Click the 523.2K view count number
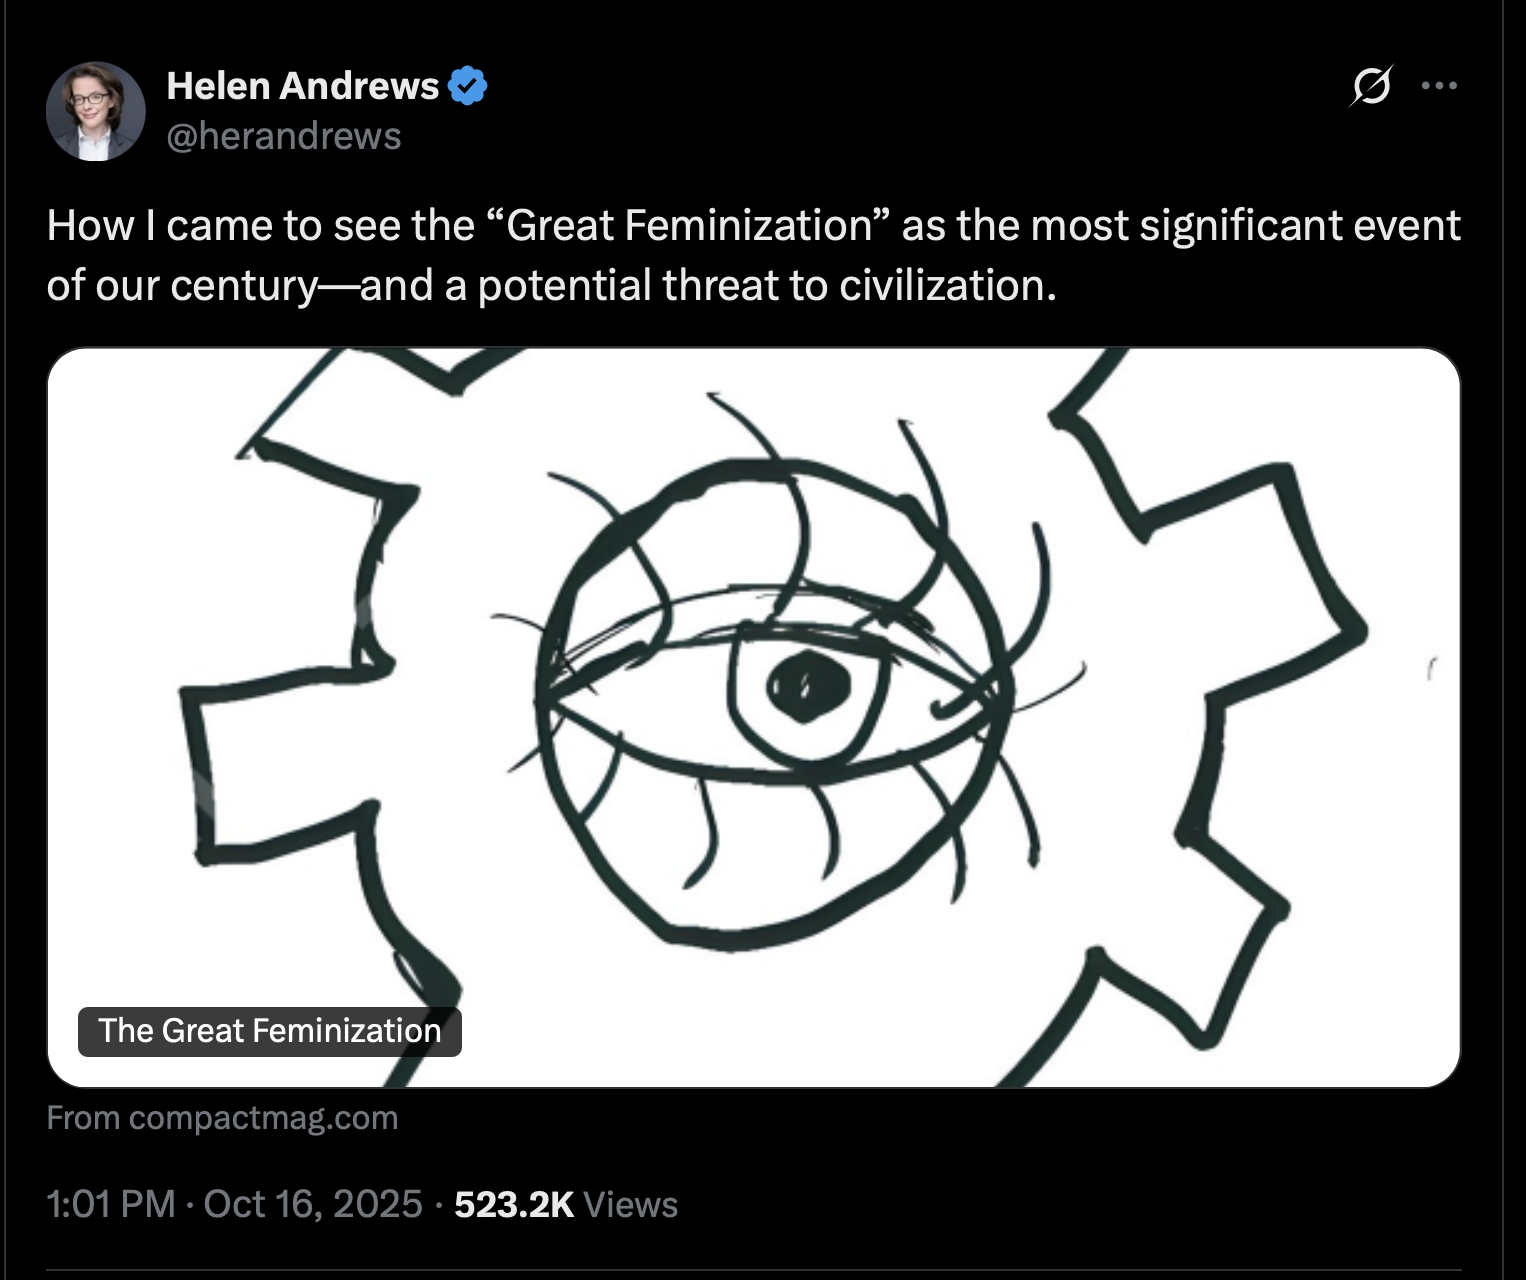 pyautogui.click(x=514, y=1204)
